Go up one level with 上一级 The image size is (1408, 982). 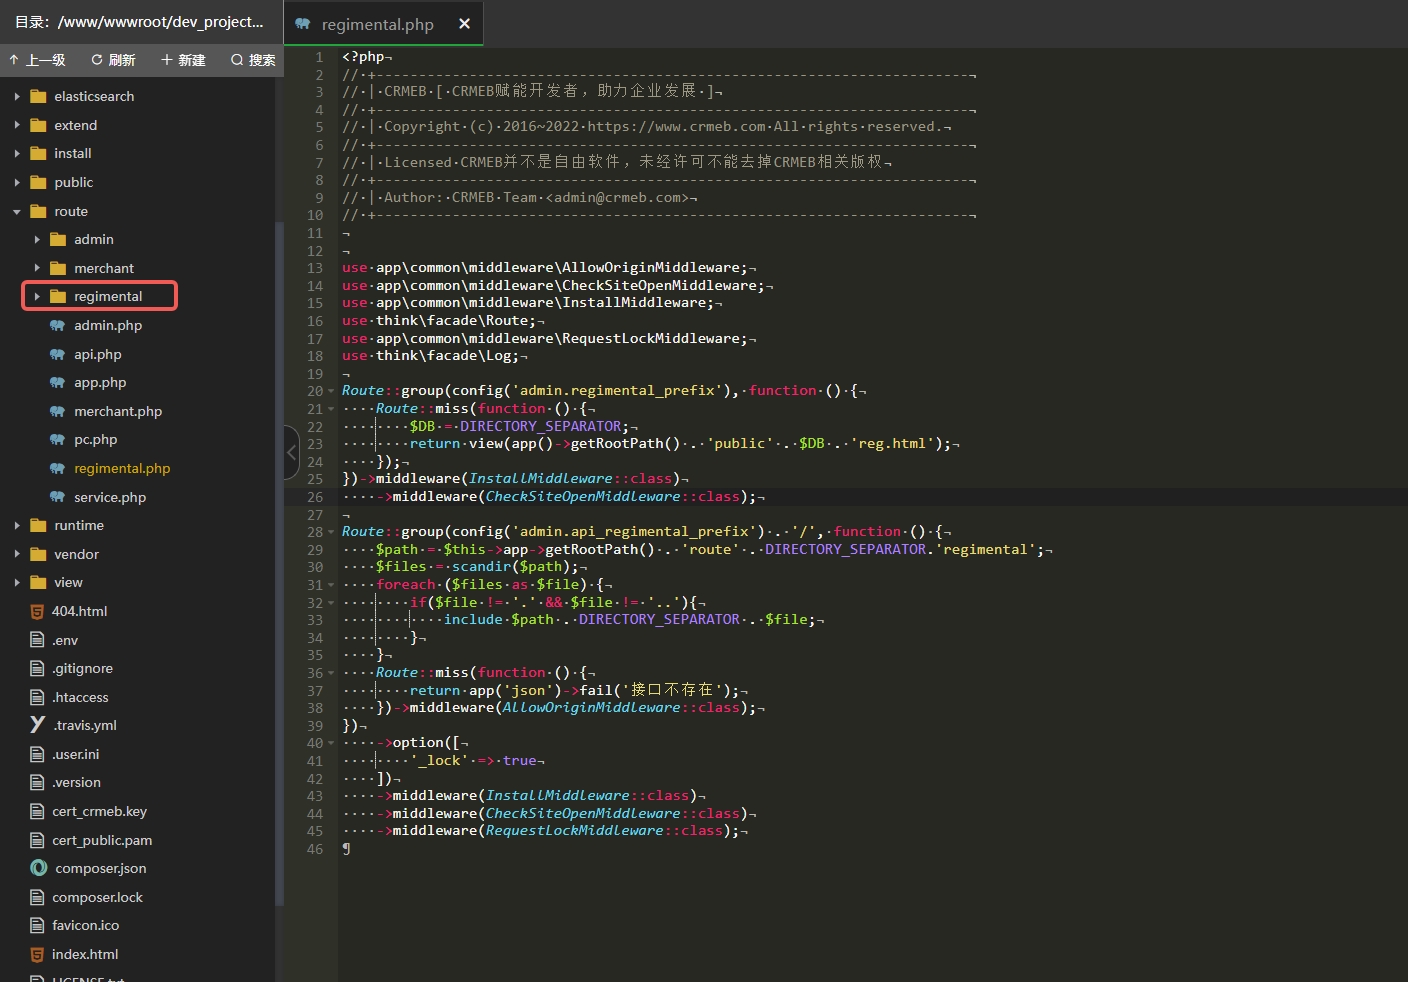[37, 60]
